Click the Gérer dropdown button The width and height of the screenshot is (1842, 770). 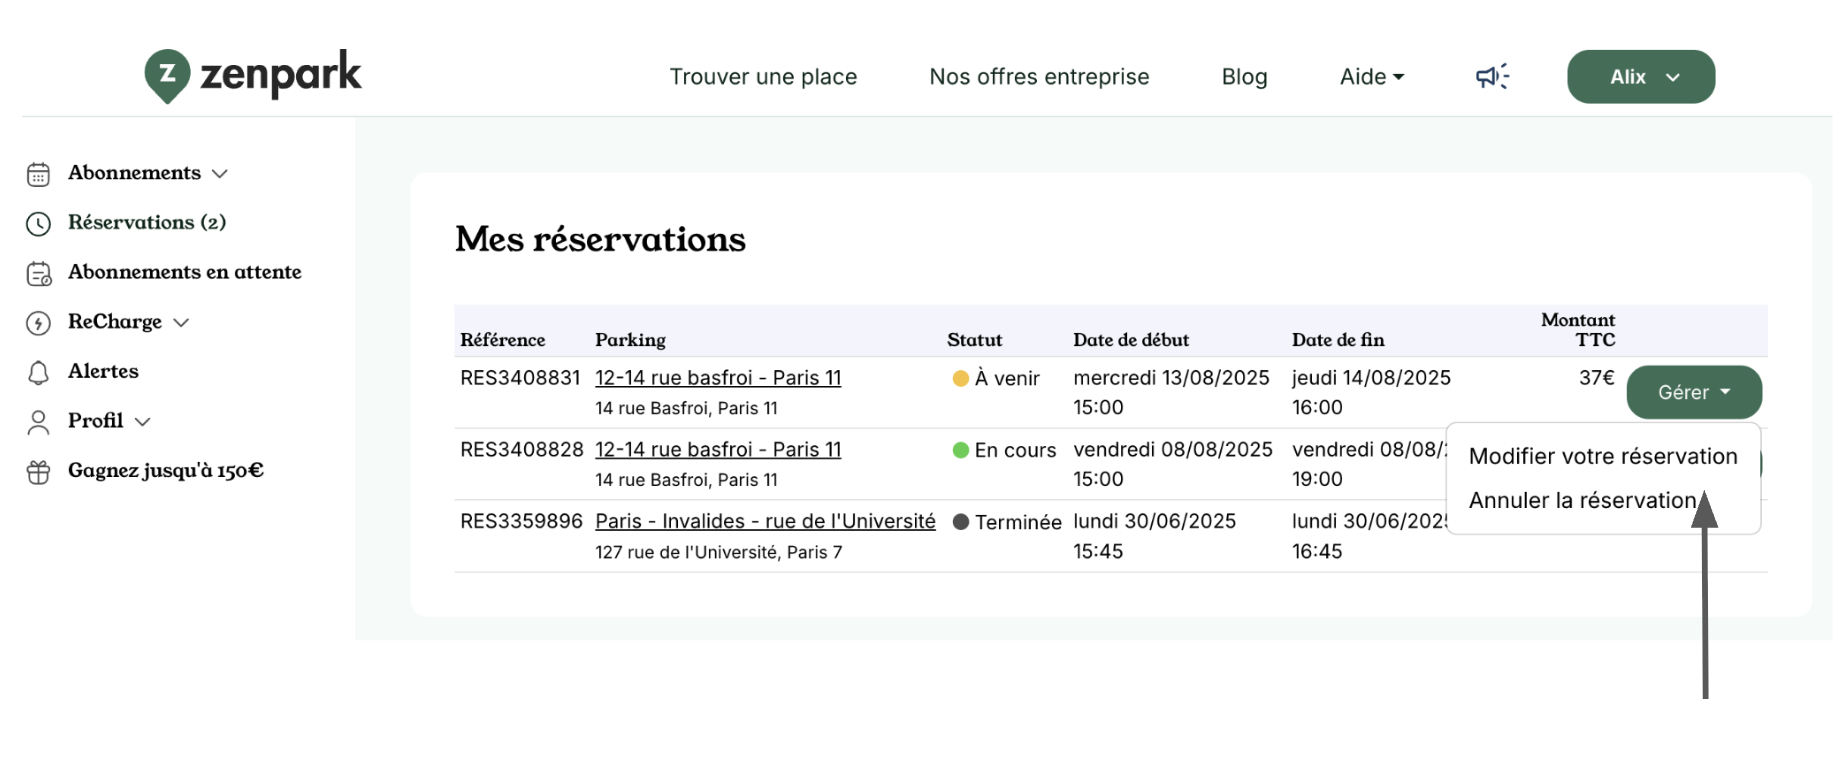click(x=1693, y=392)
